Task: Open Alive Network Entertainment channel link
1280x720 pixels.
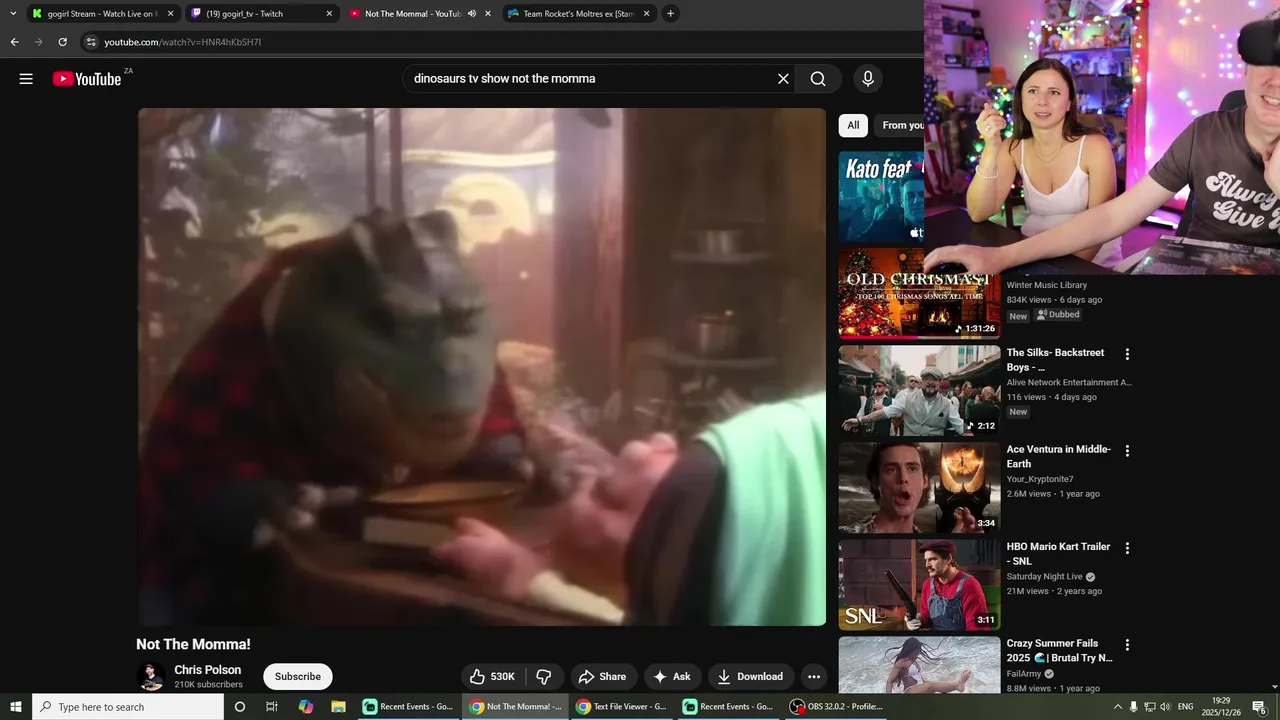Action: [1069, 383]
